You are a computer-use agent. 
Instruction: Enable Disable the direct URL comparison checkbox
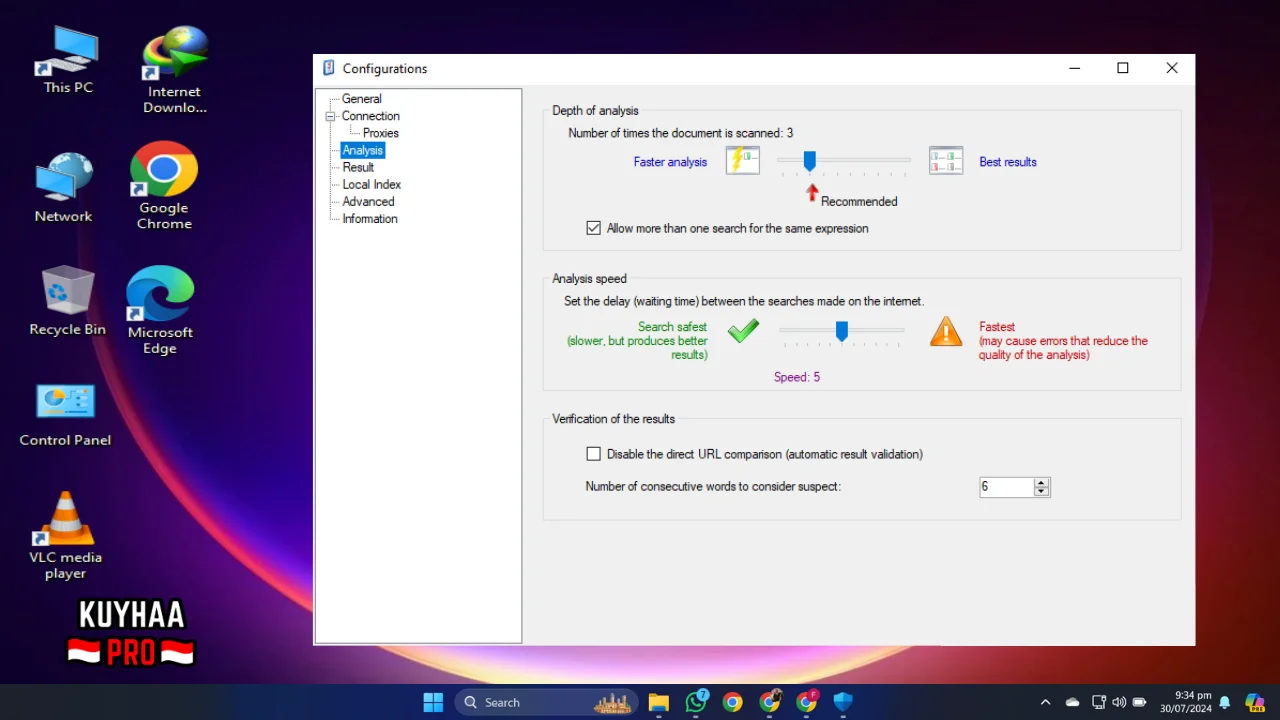click(594, 454)
